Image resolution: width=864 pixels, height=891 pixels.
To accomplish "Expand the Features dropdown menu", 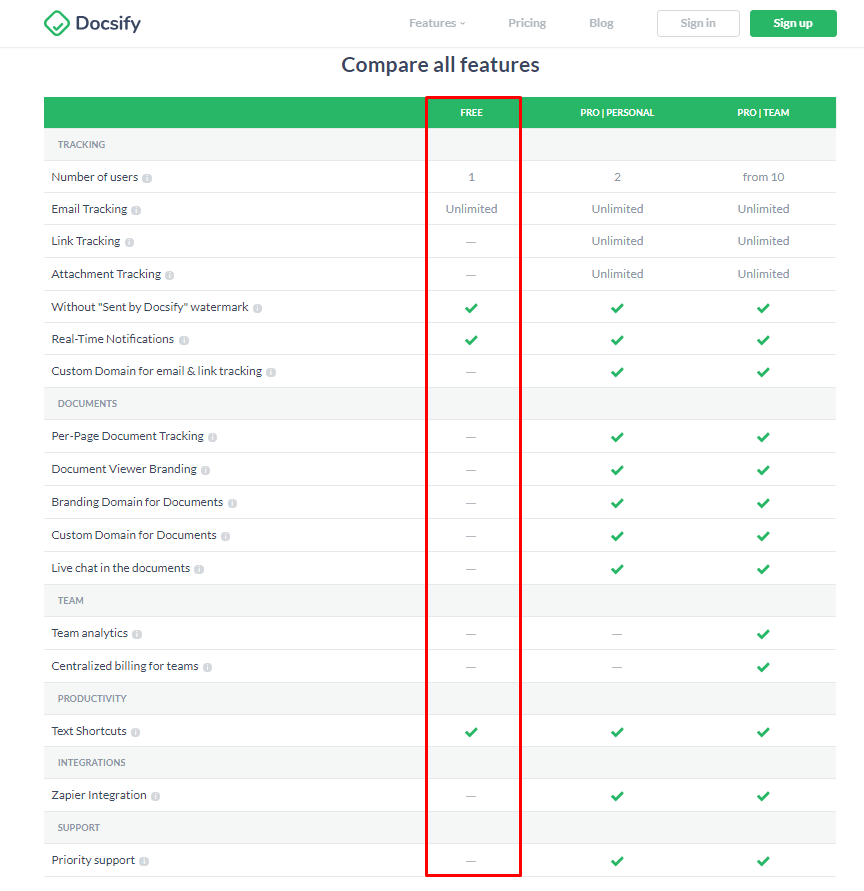I will point(437,23).
